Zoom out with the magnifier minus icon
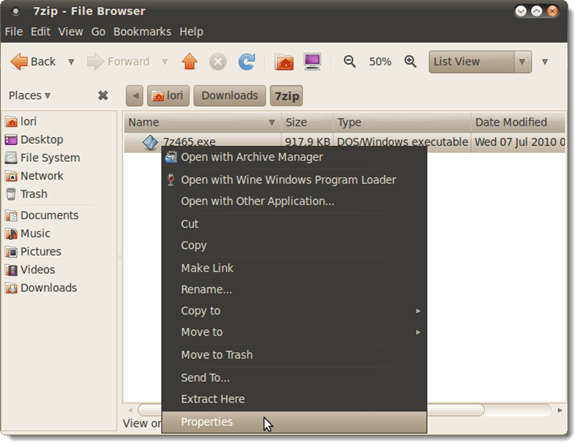This screenshot has width=580, height=447. tap(349, 61)
